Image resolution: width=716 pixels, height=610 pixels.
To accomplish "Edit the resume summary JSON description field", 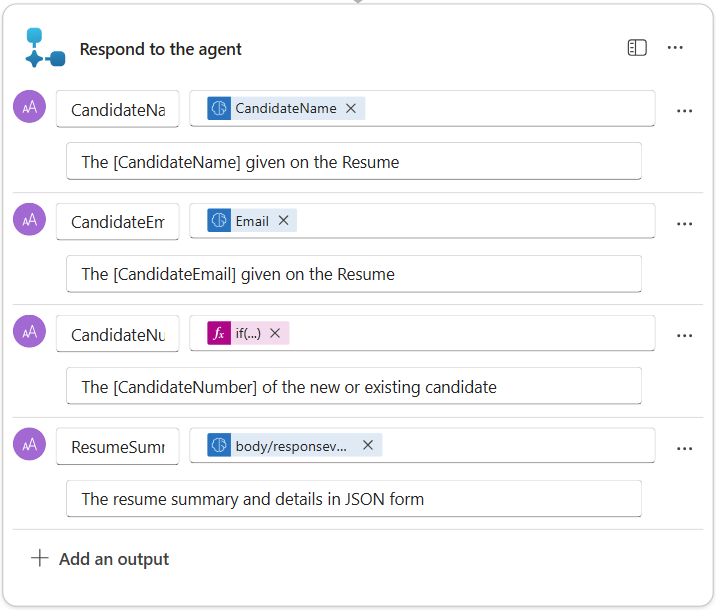I will (x=353, y=498).
